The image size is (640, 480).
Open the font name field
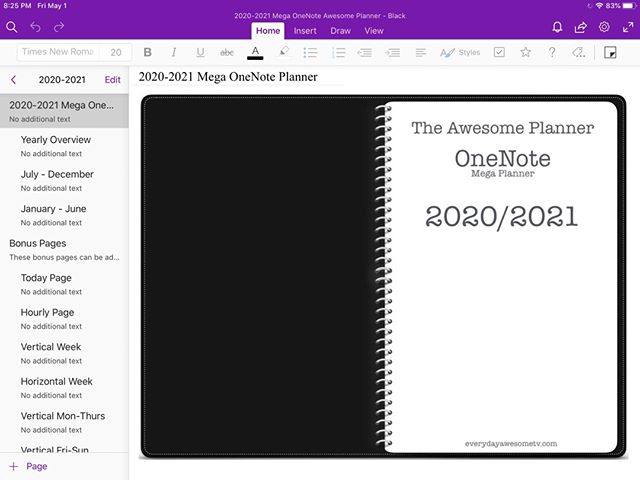pos(58,52)
